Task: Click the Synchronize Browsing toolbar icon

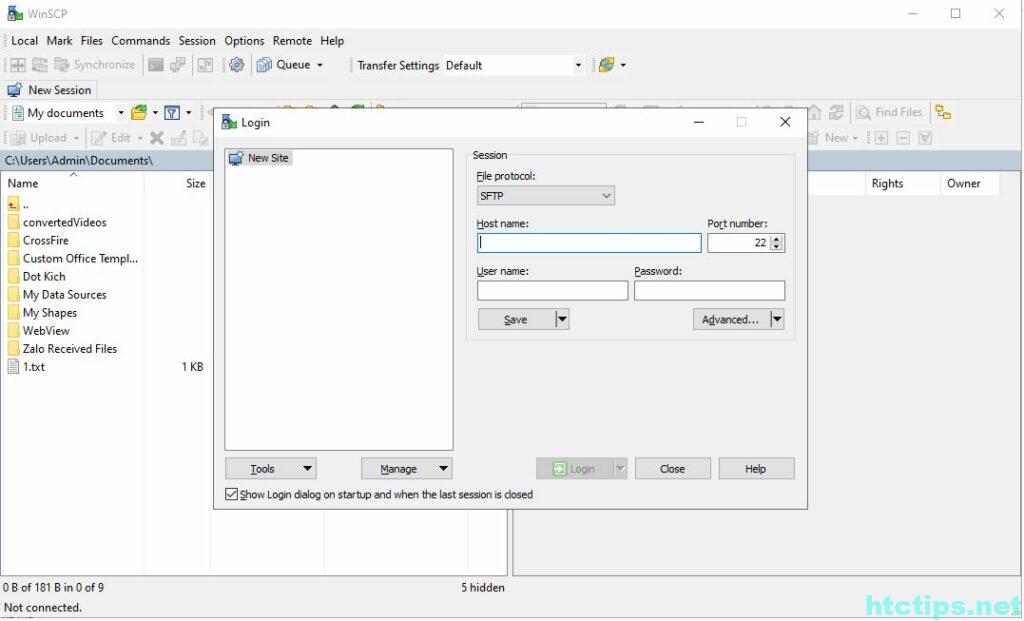Action: pos(206,65)
